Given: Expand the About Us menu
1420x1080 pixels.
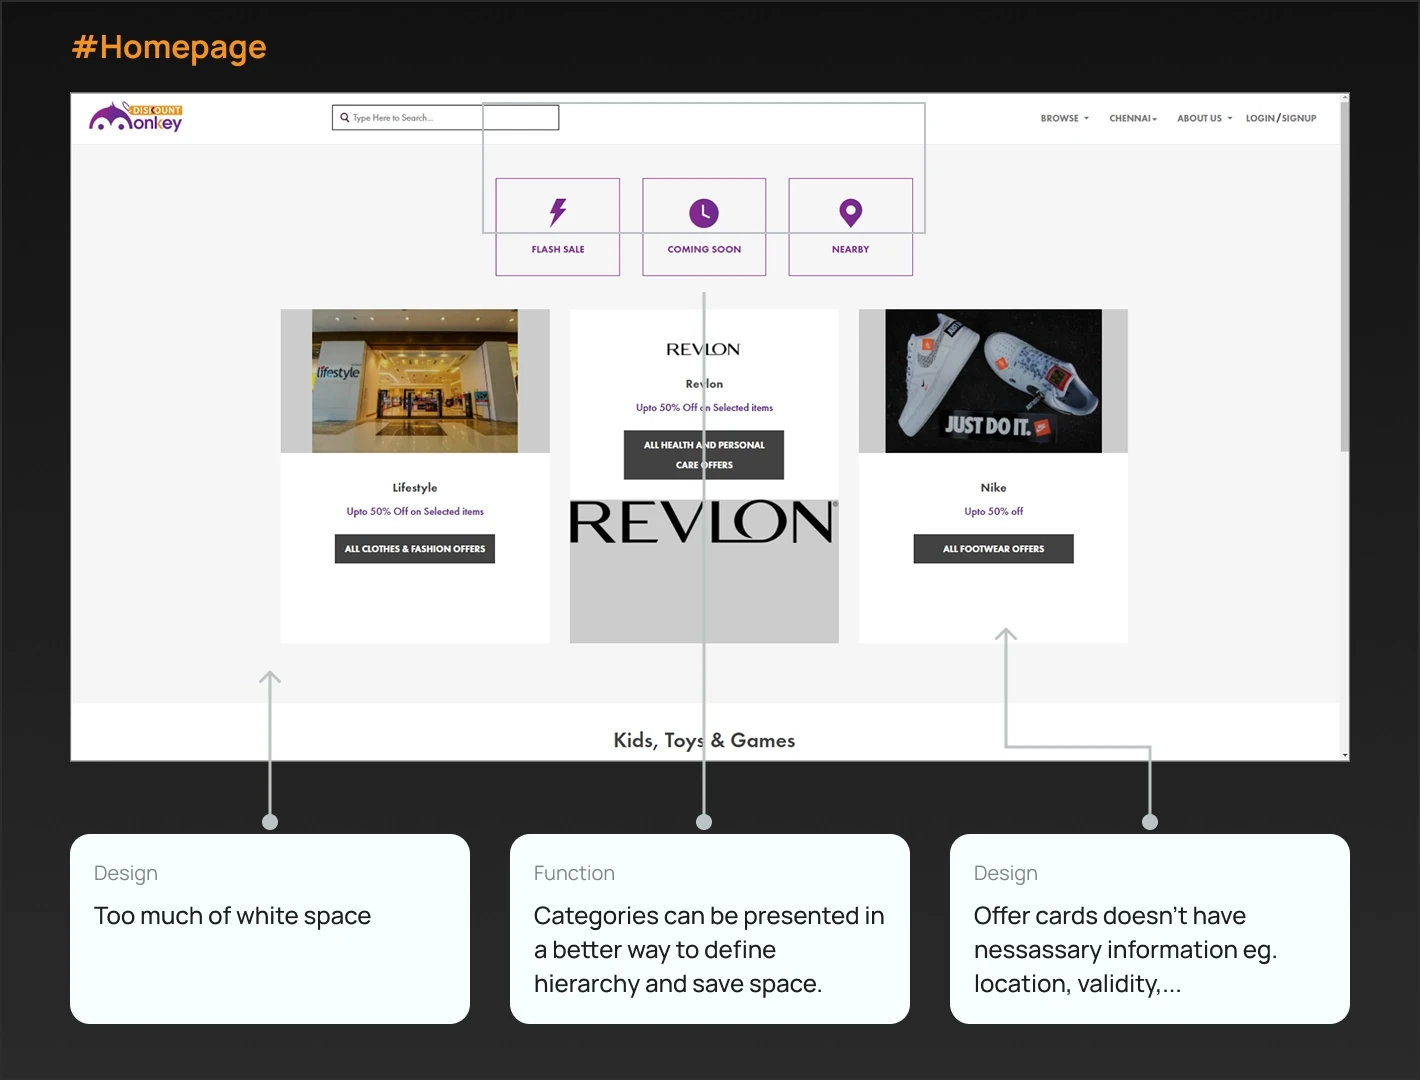Looking at the screenshot, I should click(1204, 118).
